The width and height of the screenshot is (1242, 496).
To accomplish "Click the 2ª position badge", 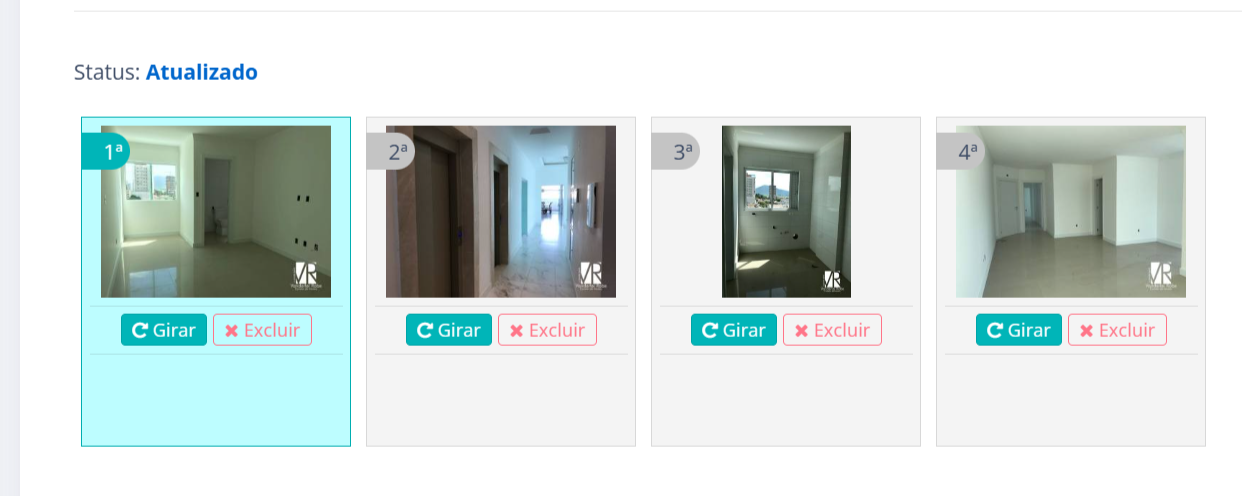I will (390, 152).
